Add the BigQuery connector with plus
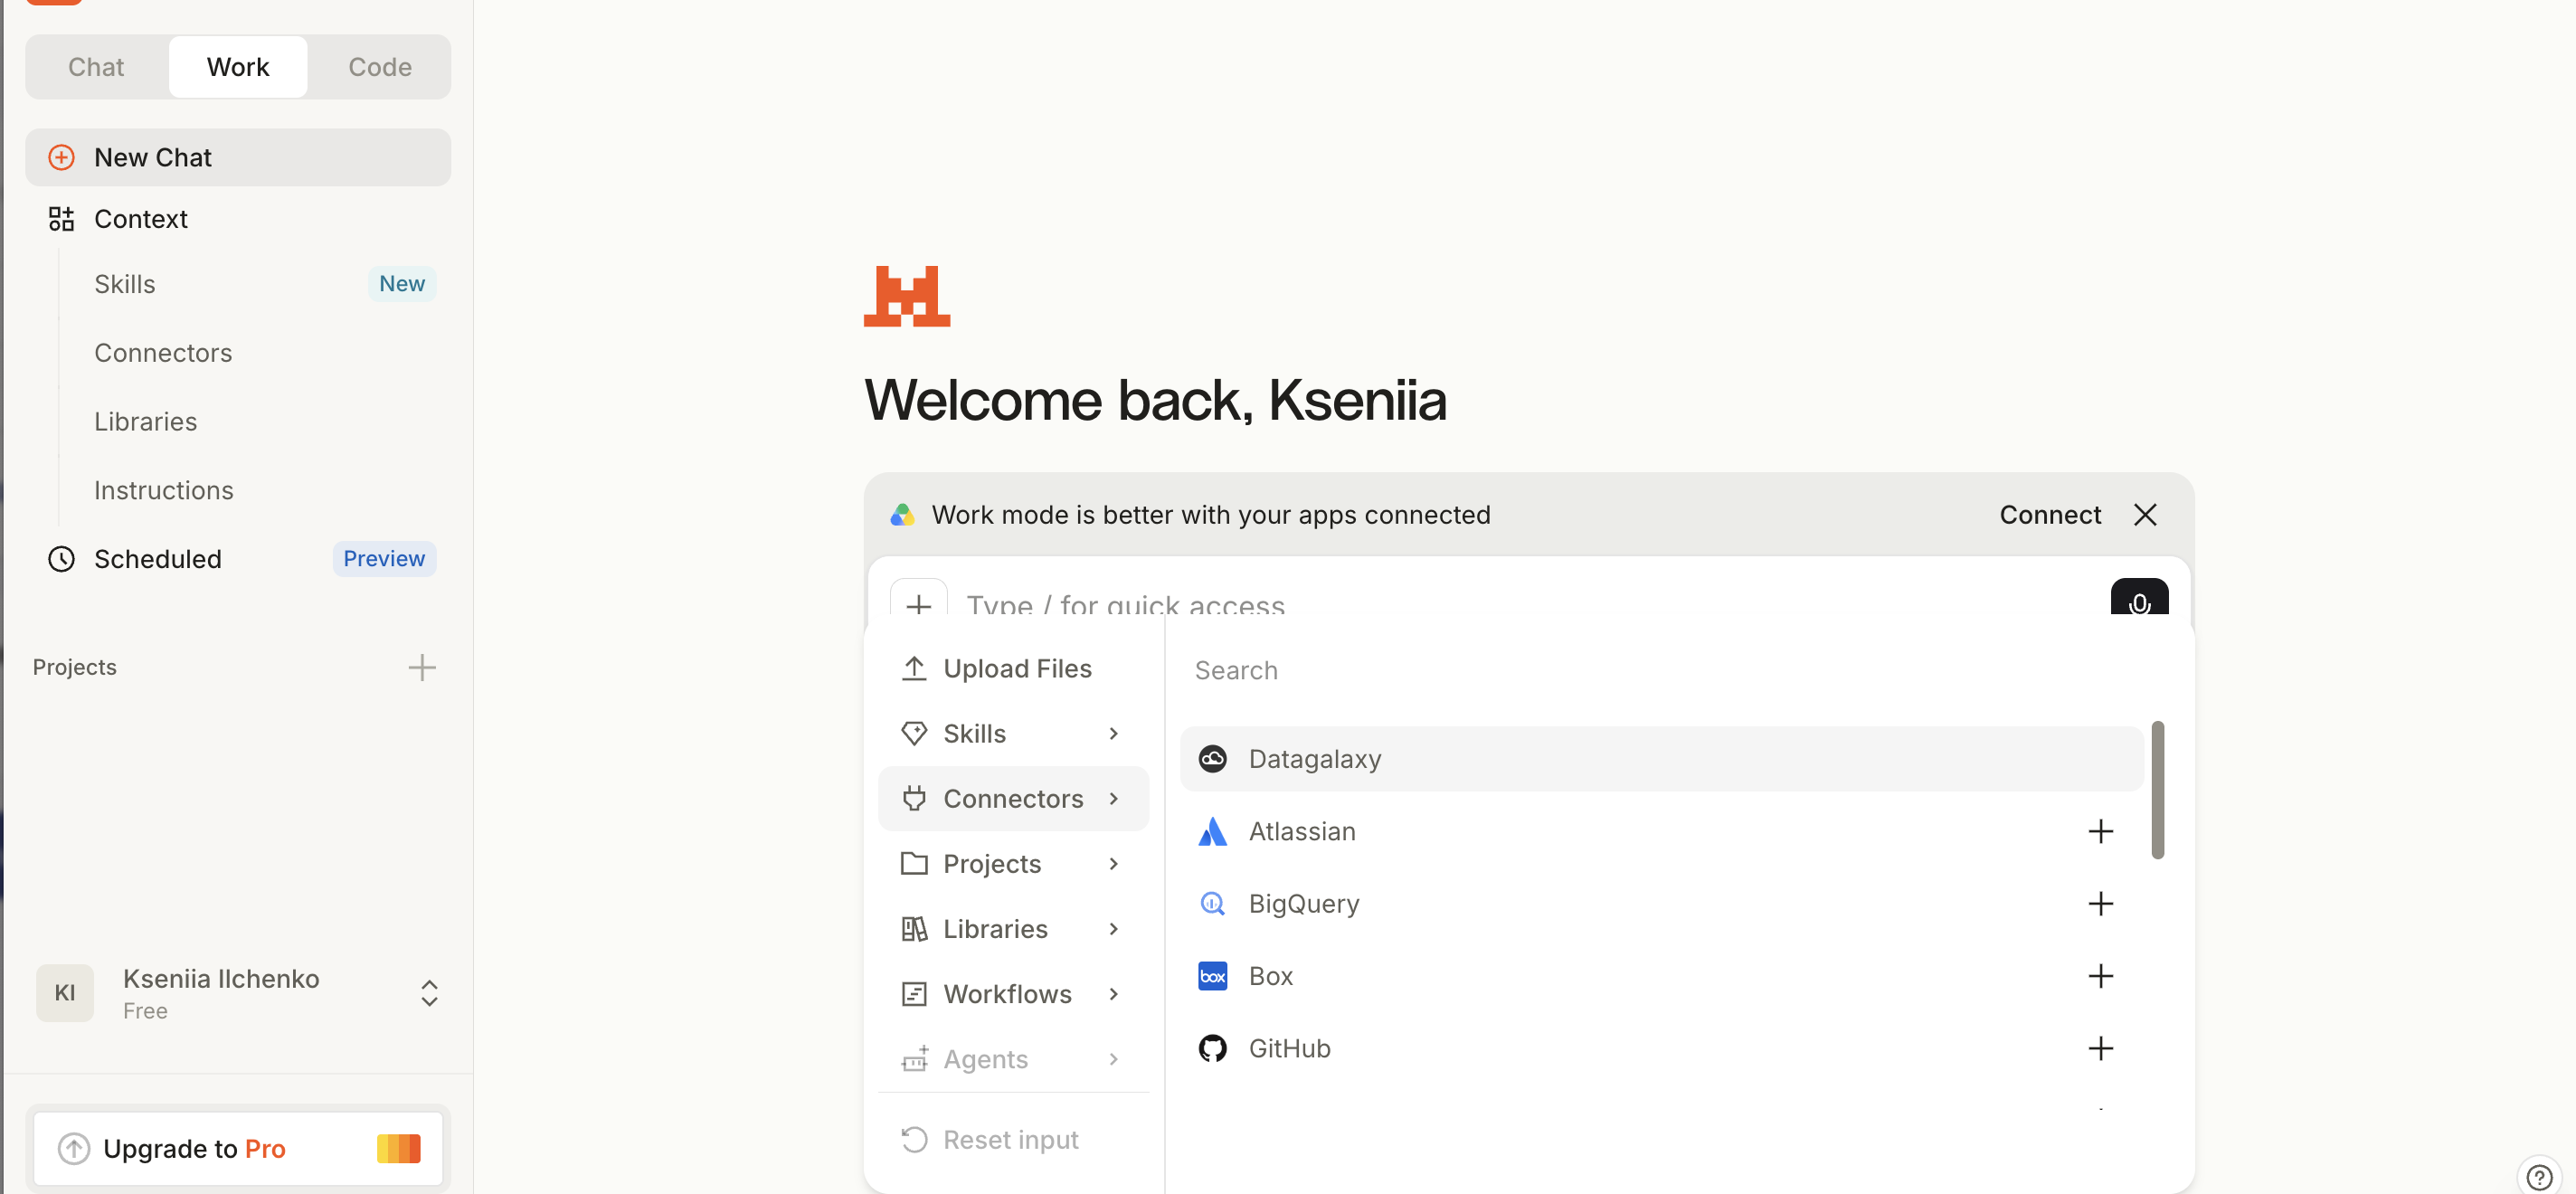 [x=2101, y=904]
